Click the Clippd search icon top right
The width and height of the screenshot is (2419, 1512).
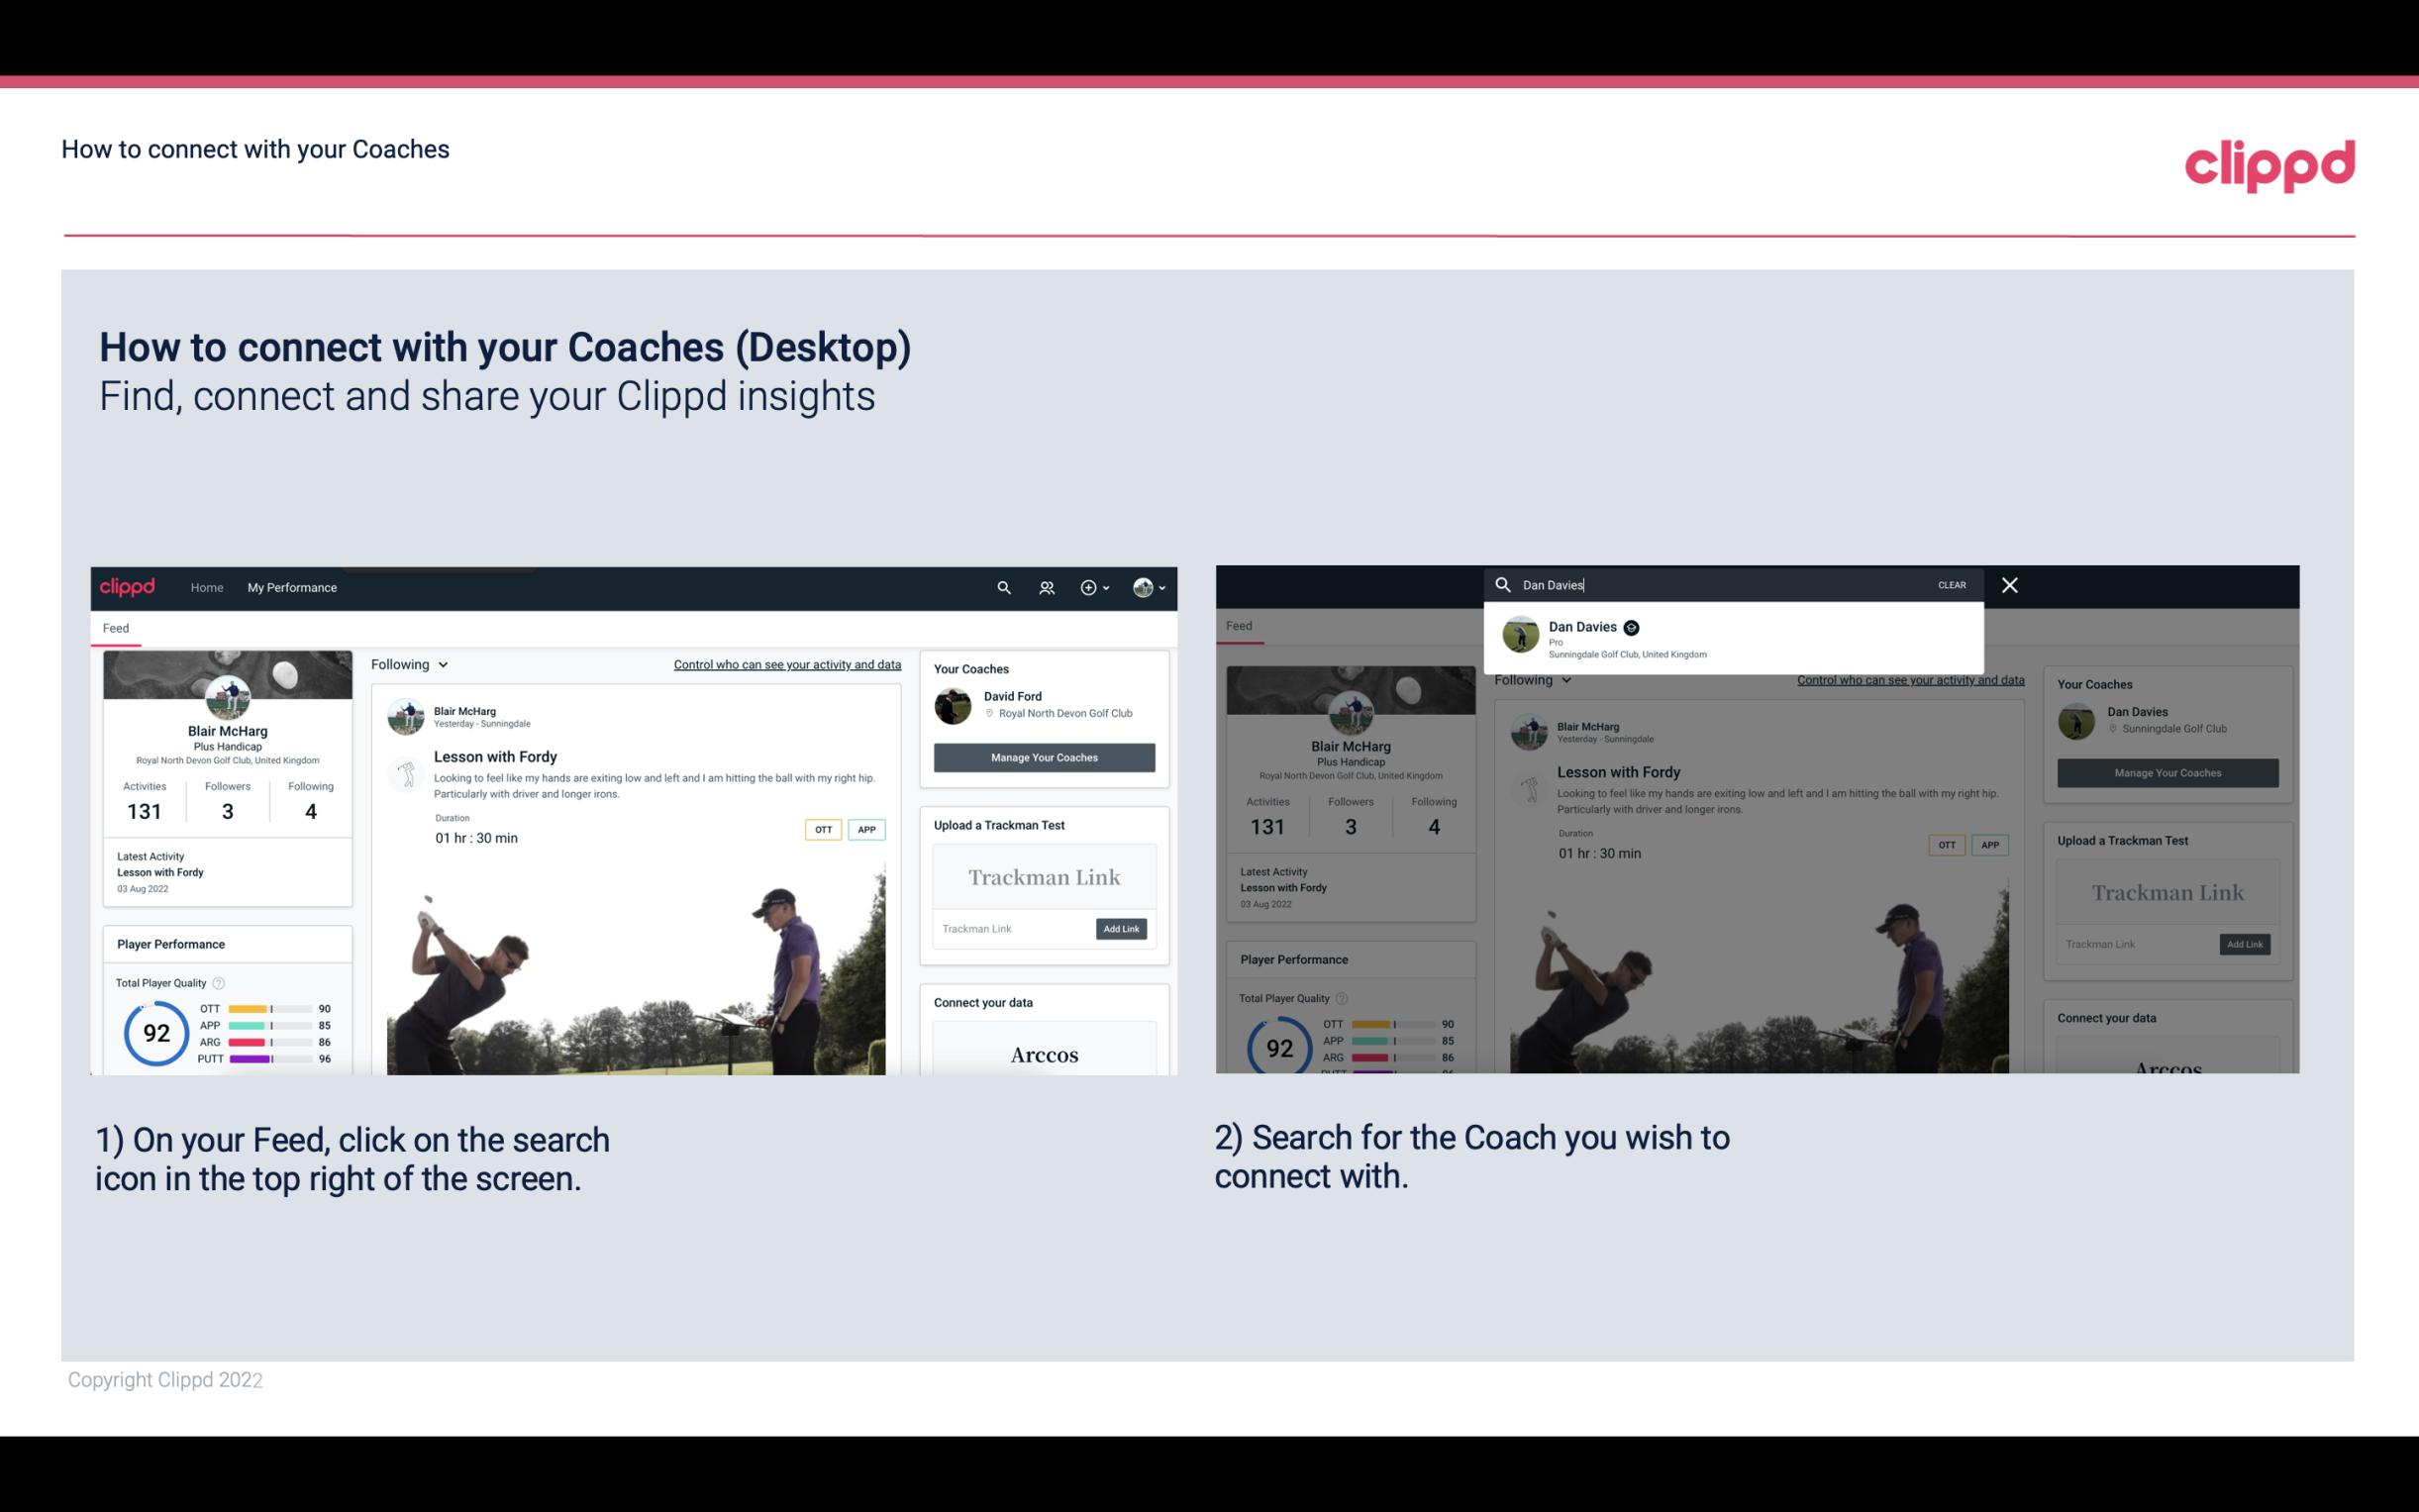(x=1001, y=587)
